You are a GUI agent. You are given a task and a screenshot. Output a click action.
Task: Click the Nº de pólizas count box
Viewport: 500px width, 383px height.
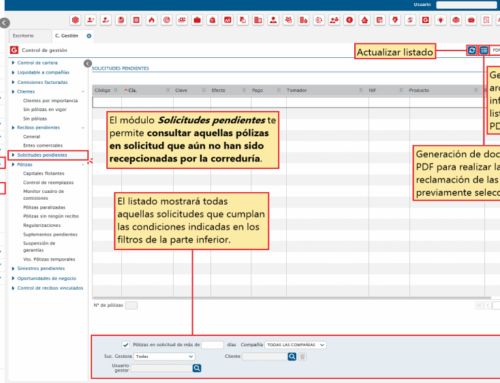coord(131,305)
